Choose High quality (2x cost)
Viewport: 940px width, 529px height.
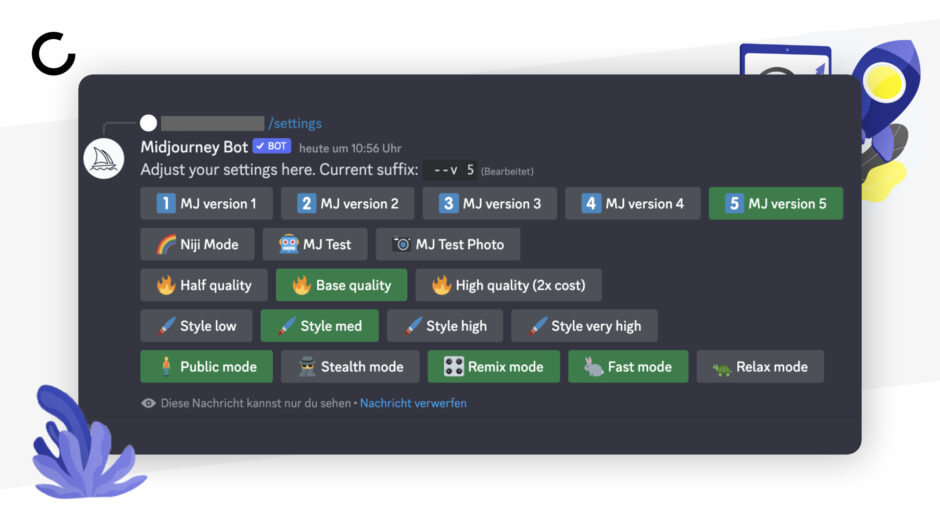[508, 285]
